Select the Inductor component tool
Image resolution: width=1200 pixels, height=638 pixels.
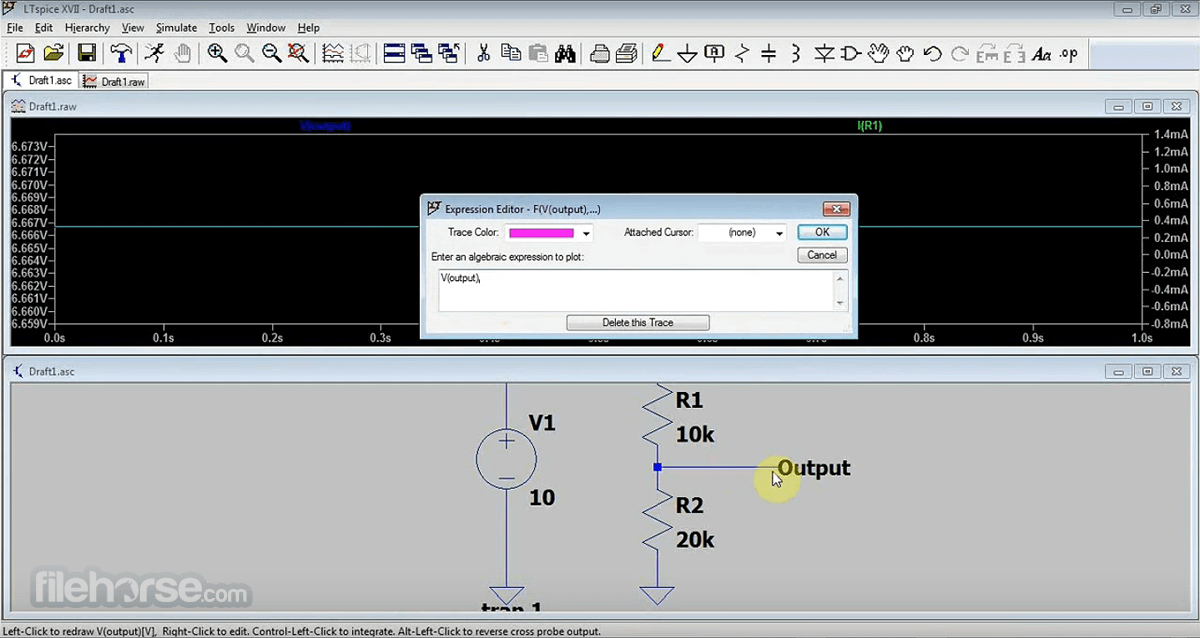click(796, 53)
